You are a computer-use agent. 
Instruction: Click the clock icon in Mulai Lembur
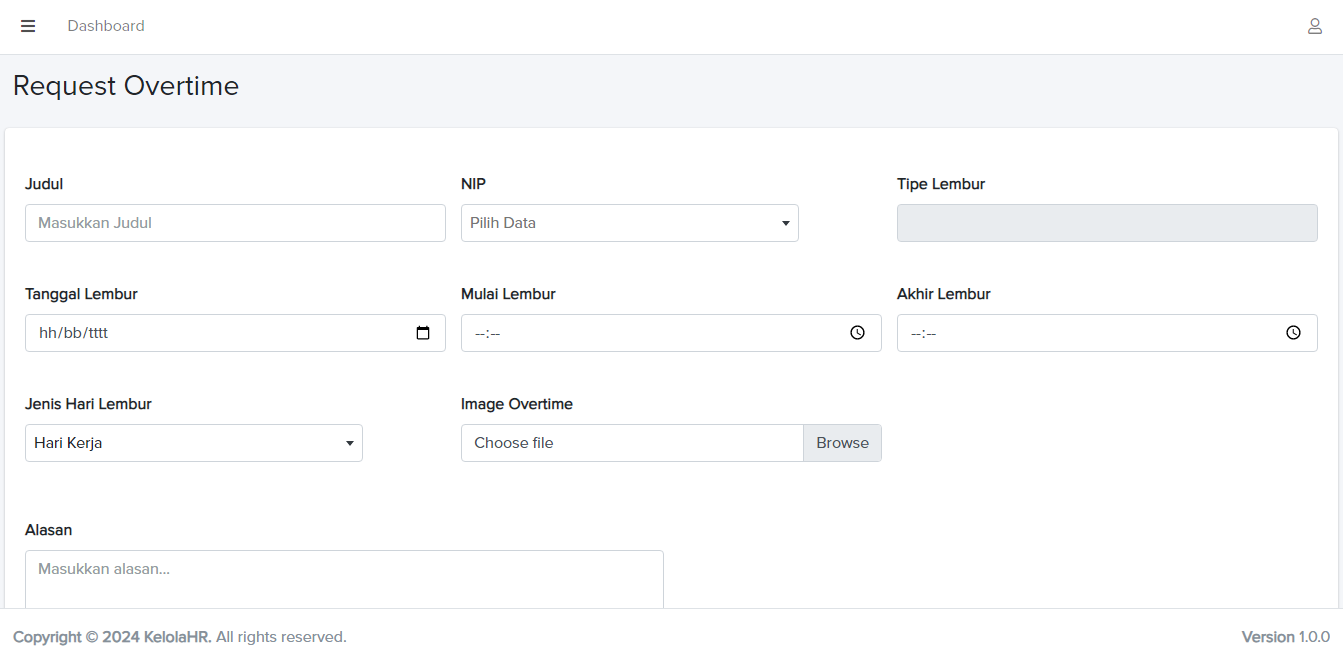click(857, 333)
